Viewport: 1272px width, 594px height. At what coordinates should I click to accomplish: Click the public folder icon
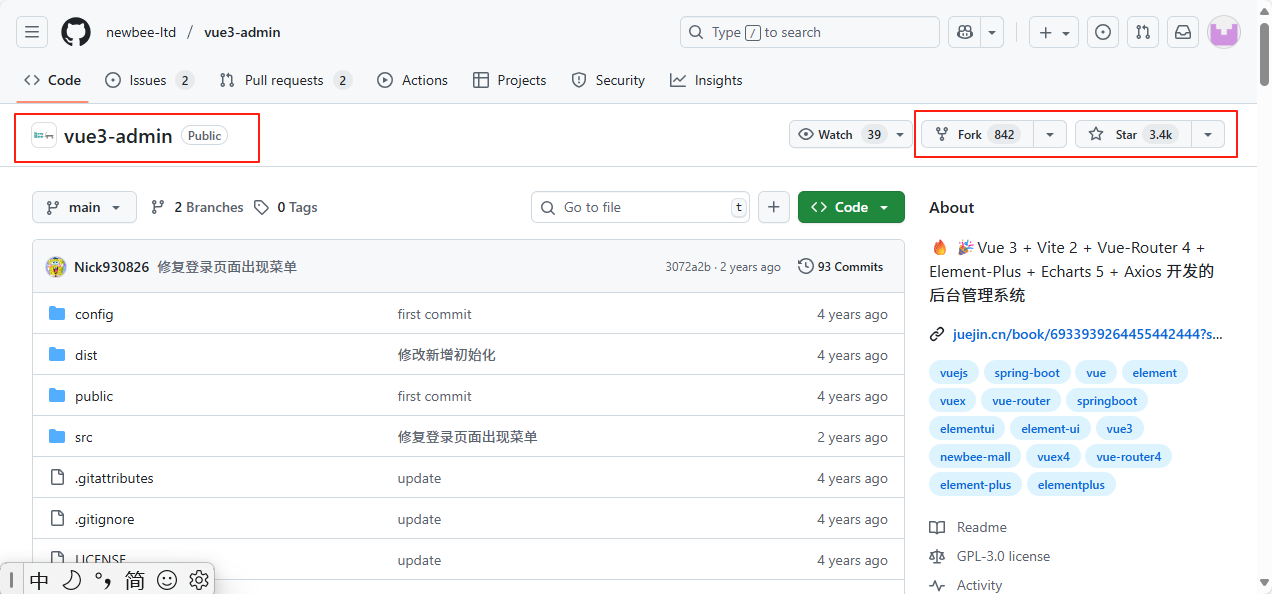[x=57, y=396]
